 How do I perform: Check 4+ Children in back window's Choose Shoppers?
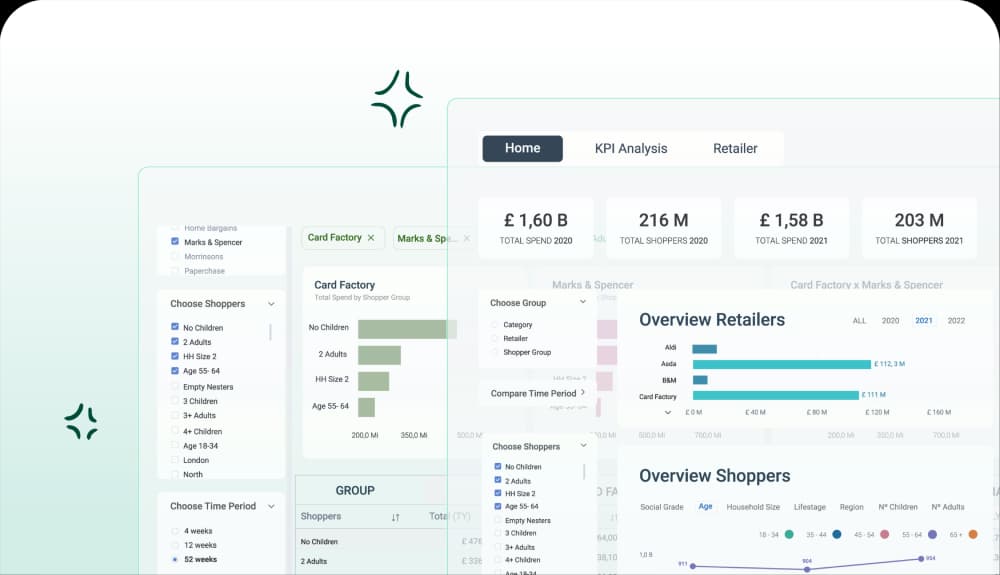175,431
